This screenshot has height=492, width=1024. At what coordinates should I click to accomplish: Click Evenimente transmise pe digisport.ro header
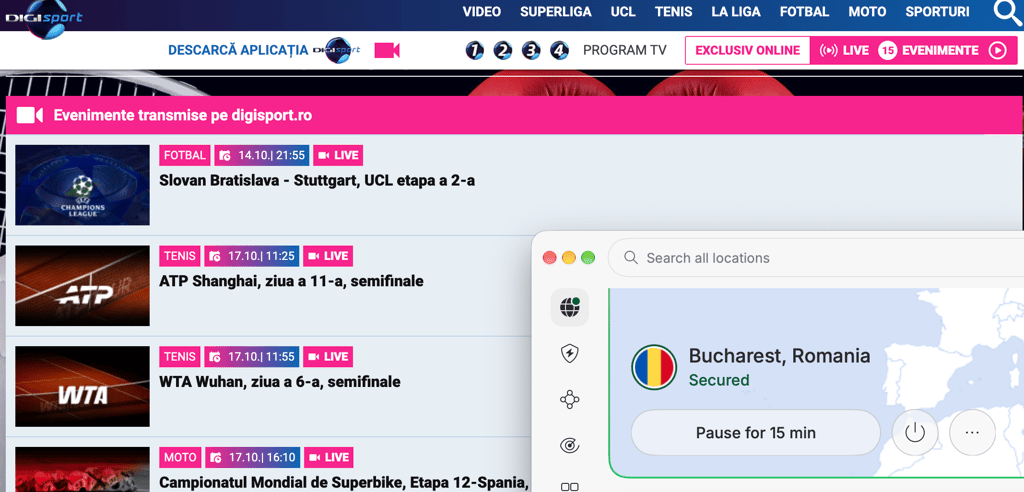click(183, 116)
